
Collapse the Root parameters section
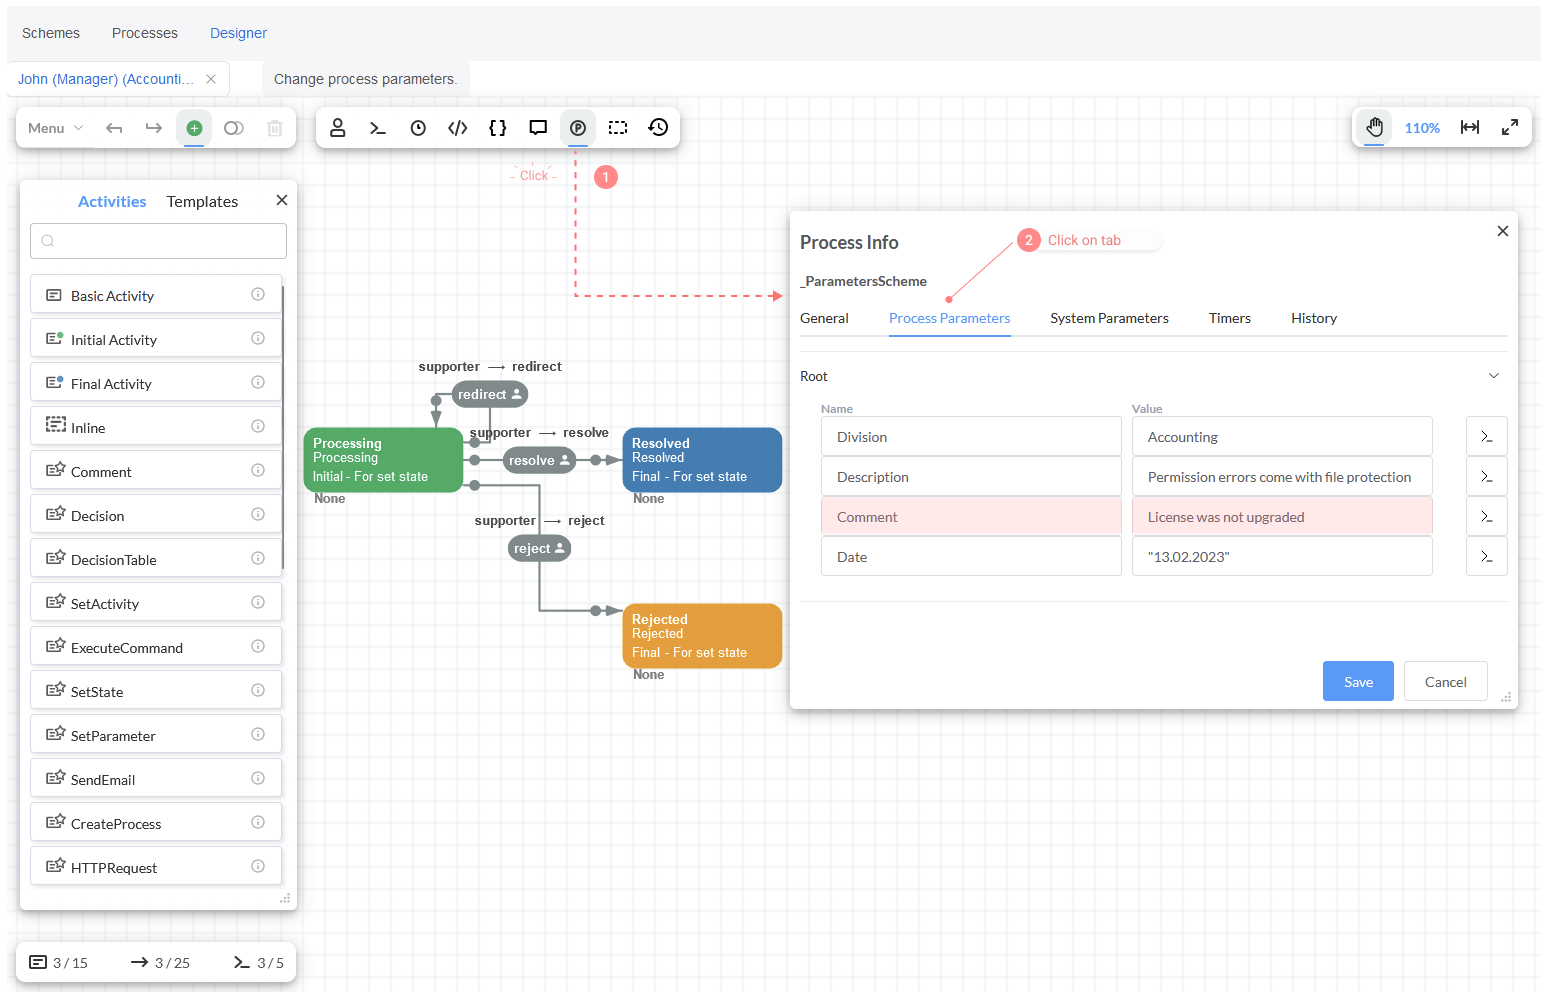coord(1494,376)
